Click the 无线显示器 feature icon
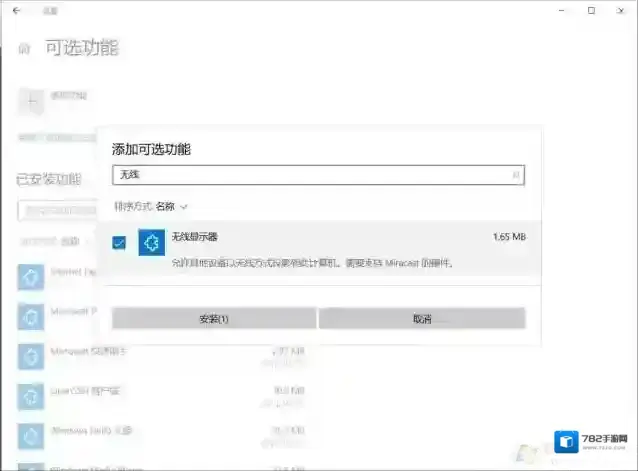This screenshot has height=471, width=638. pos(151,242)
